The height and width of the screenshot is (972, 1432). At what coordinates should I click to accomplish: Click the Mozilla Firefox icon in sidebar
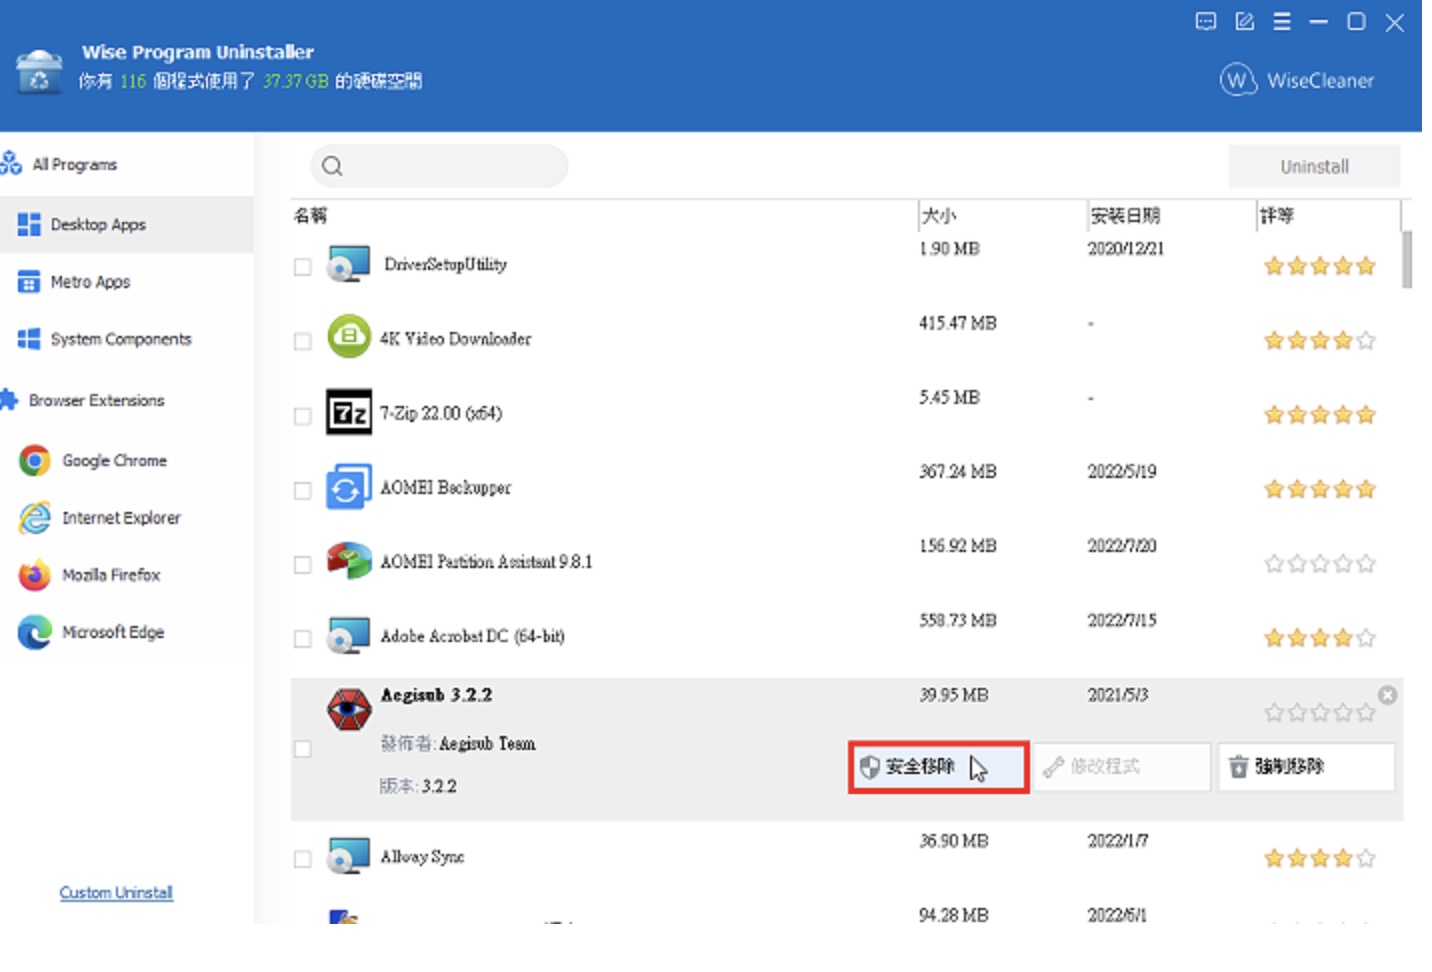[35, 575]
